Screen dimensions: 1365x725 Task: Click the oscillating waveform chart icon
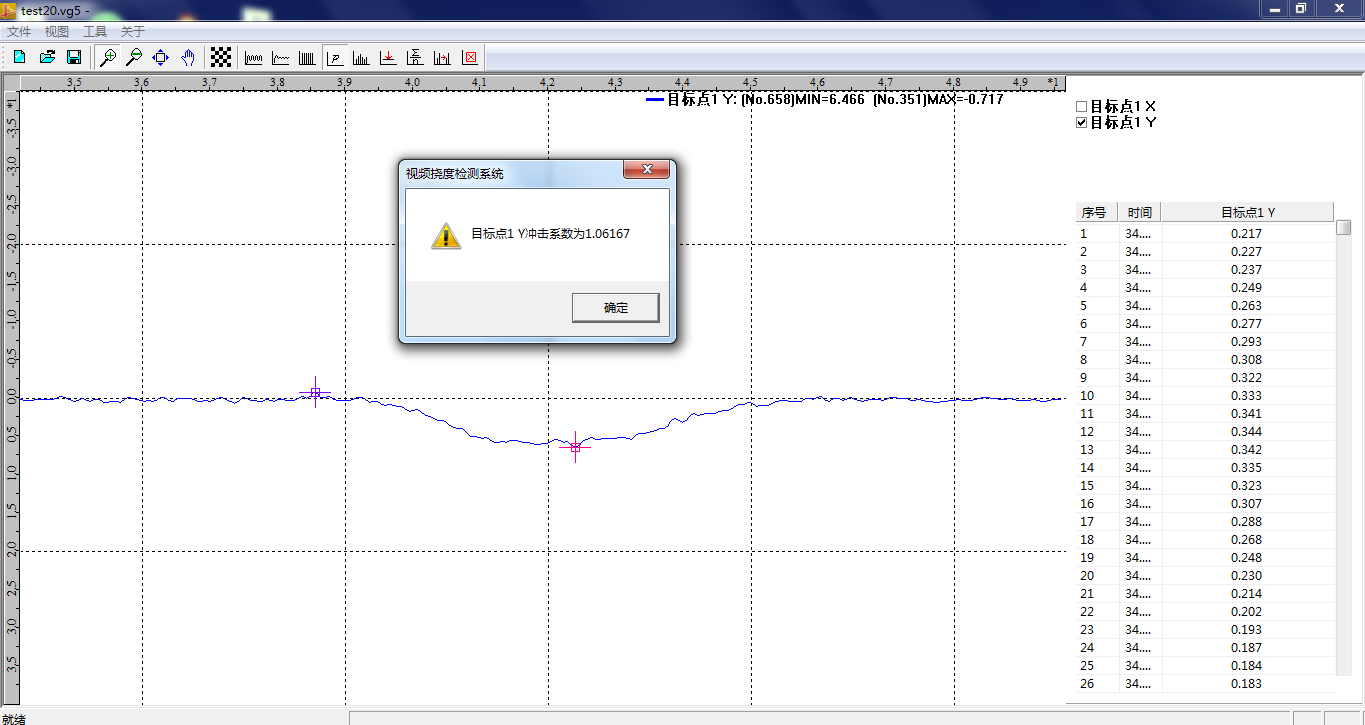click(254, 57)
